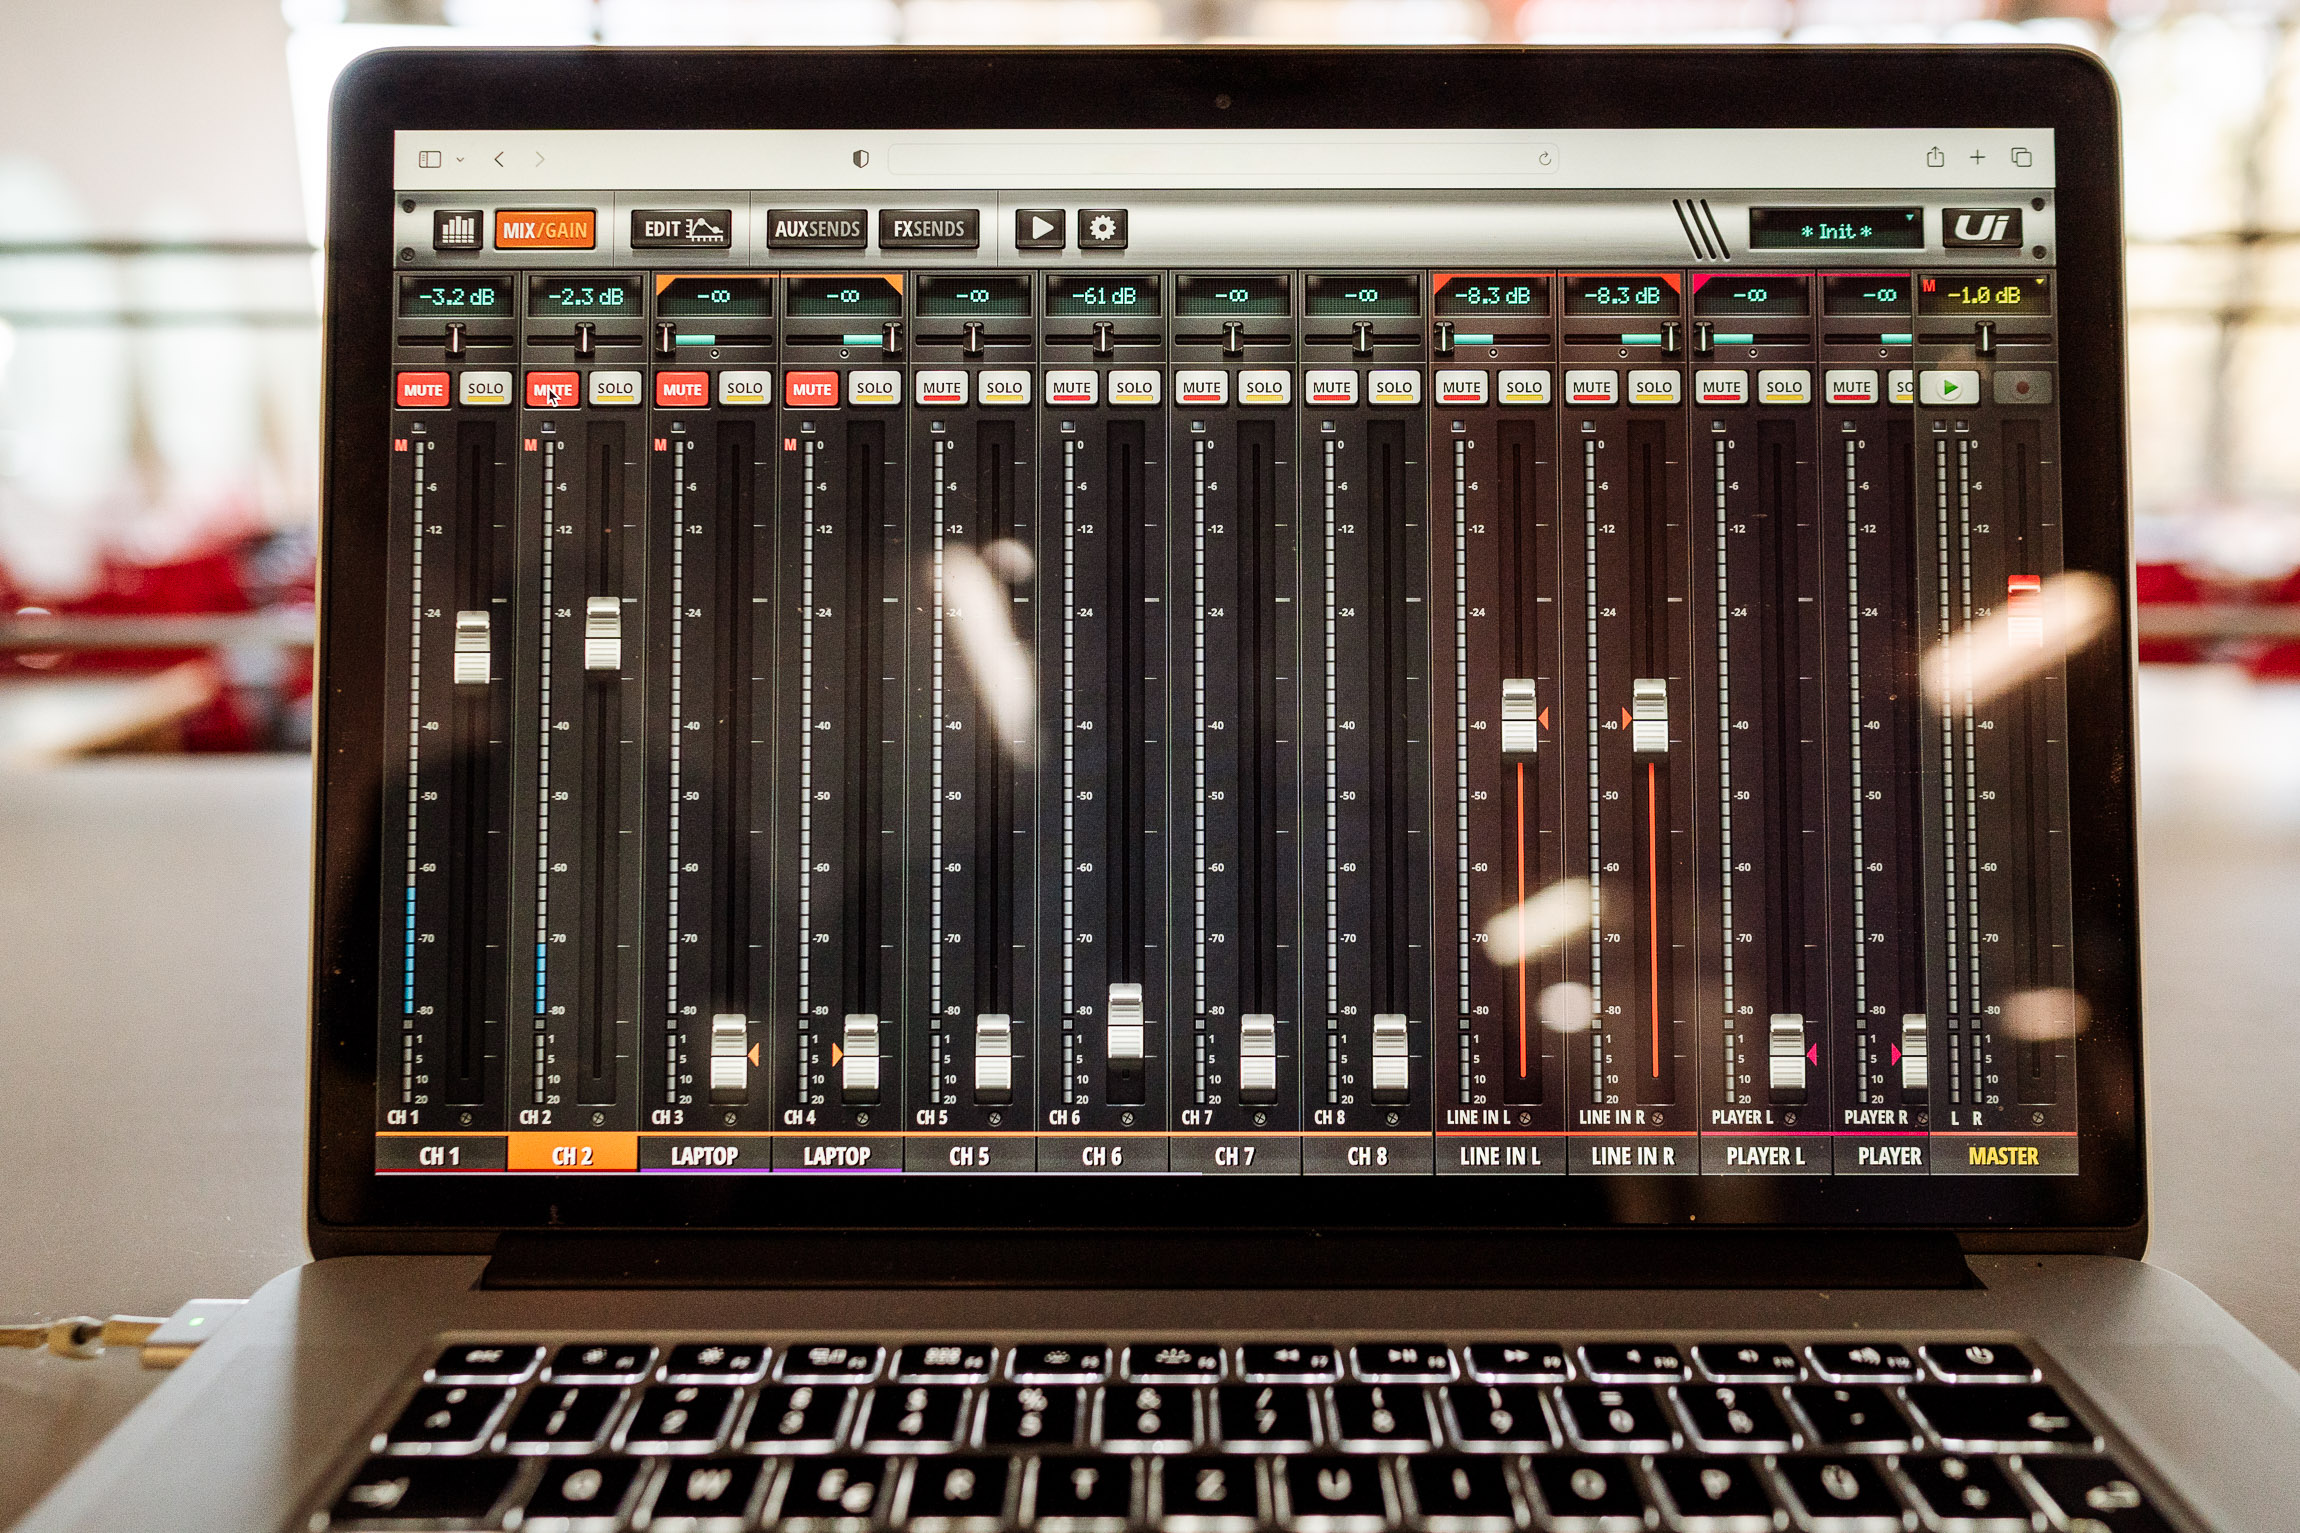
Task: Solo channel 8
Action: [1394, 388]
